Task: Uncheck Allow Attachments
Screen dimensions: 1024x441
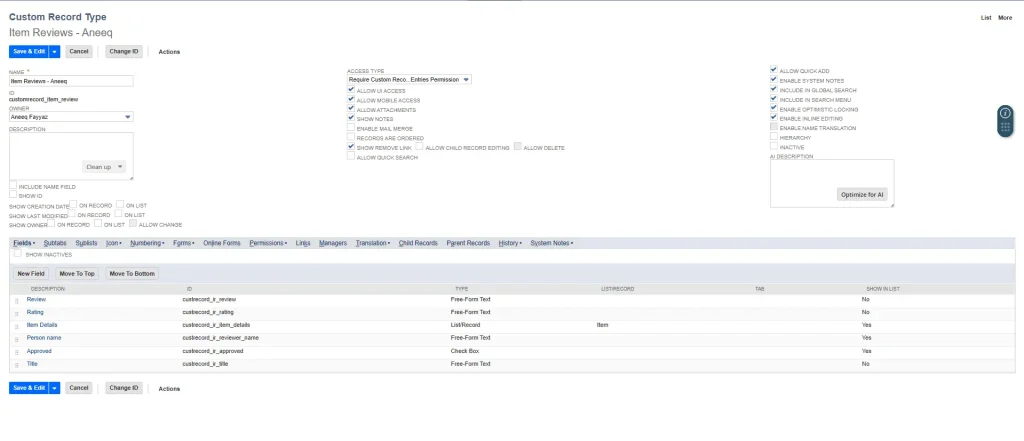Action: click(351, 109)
